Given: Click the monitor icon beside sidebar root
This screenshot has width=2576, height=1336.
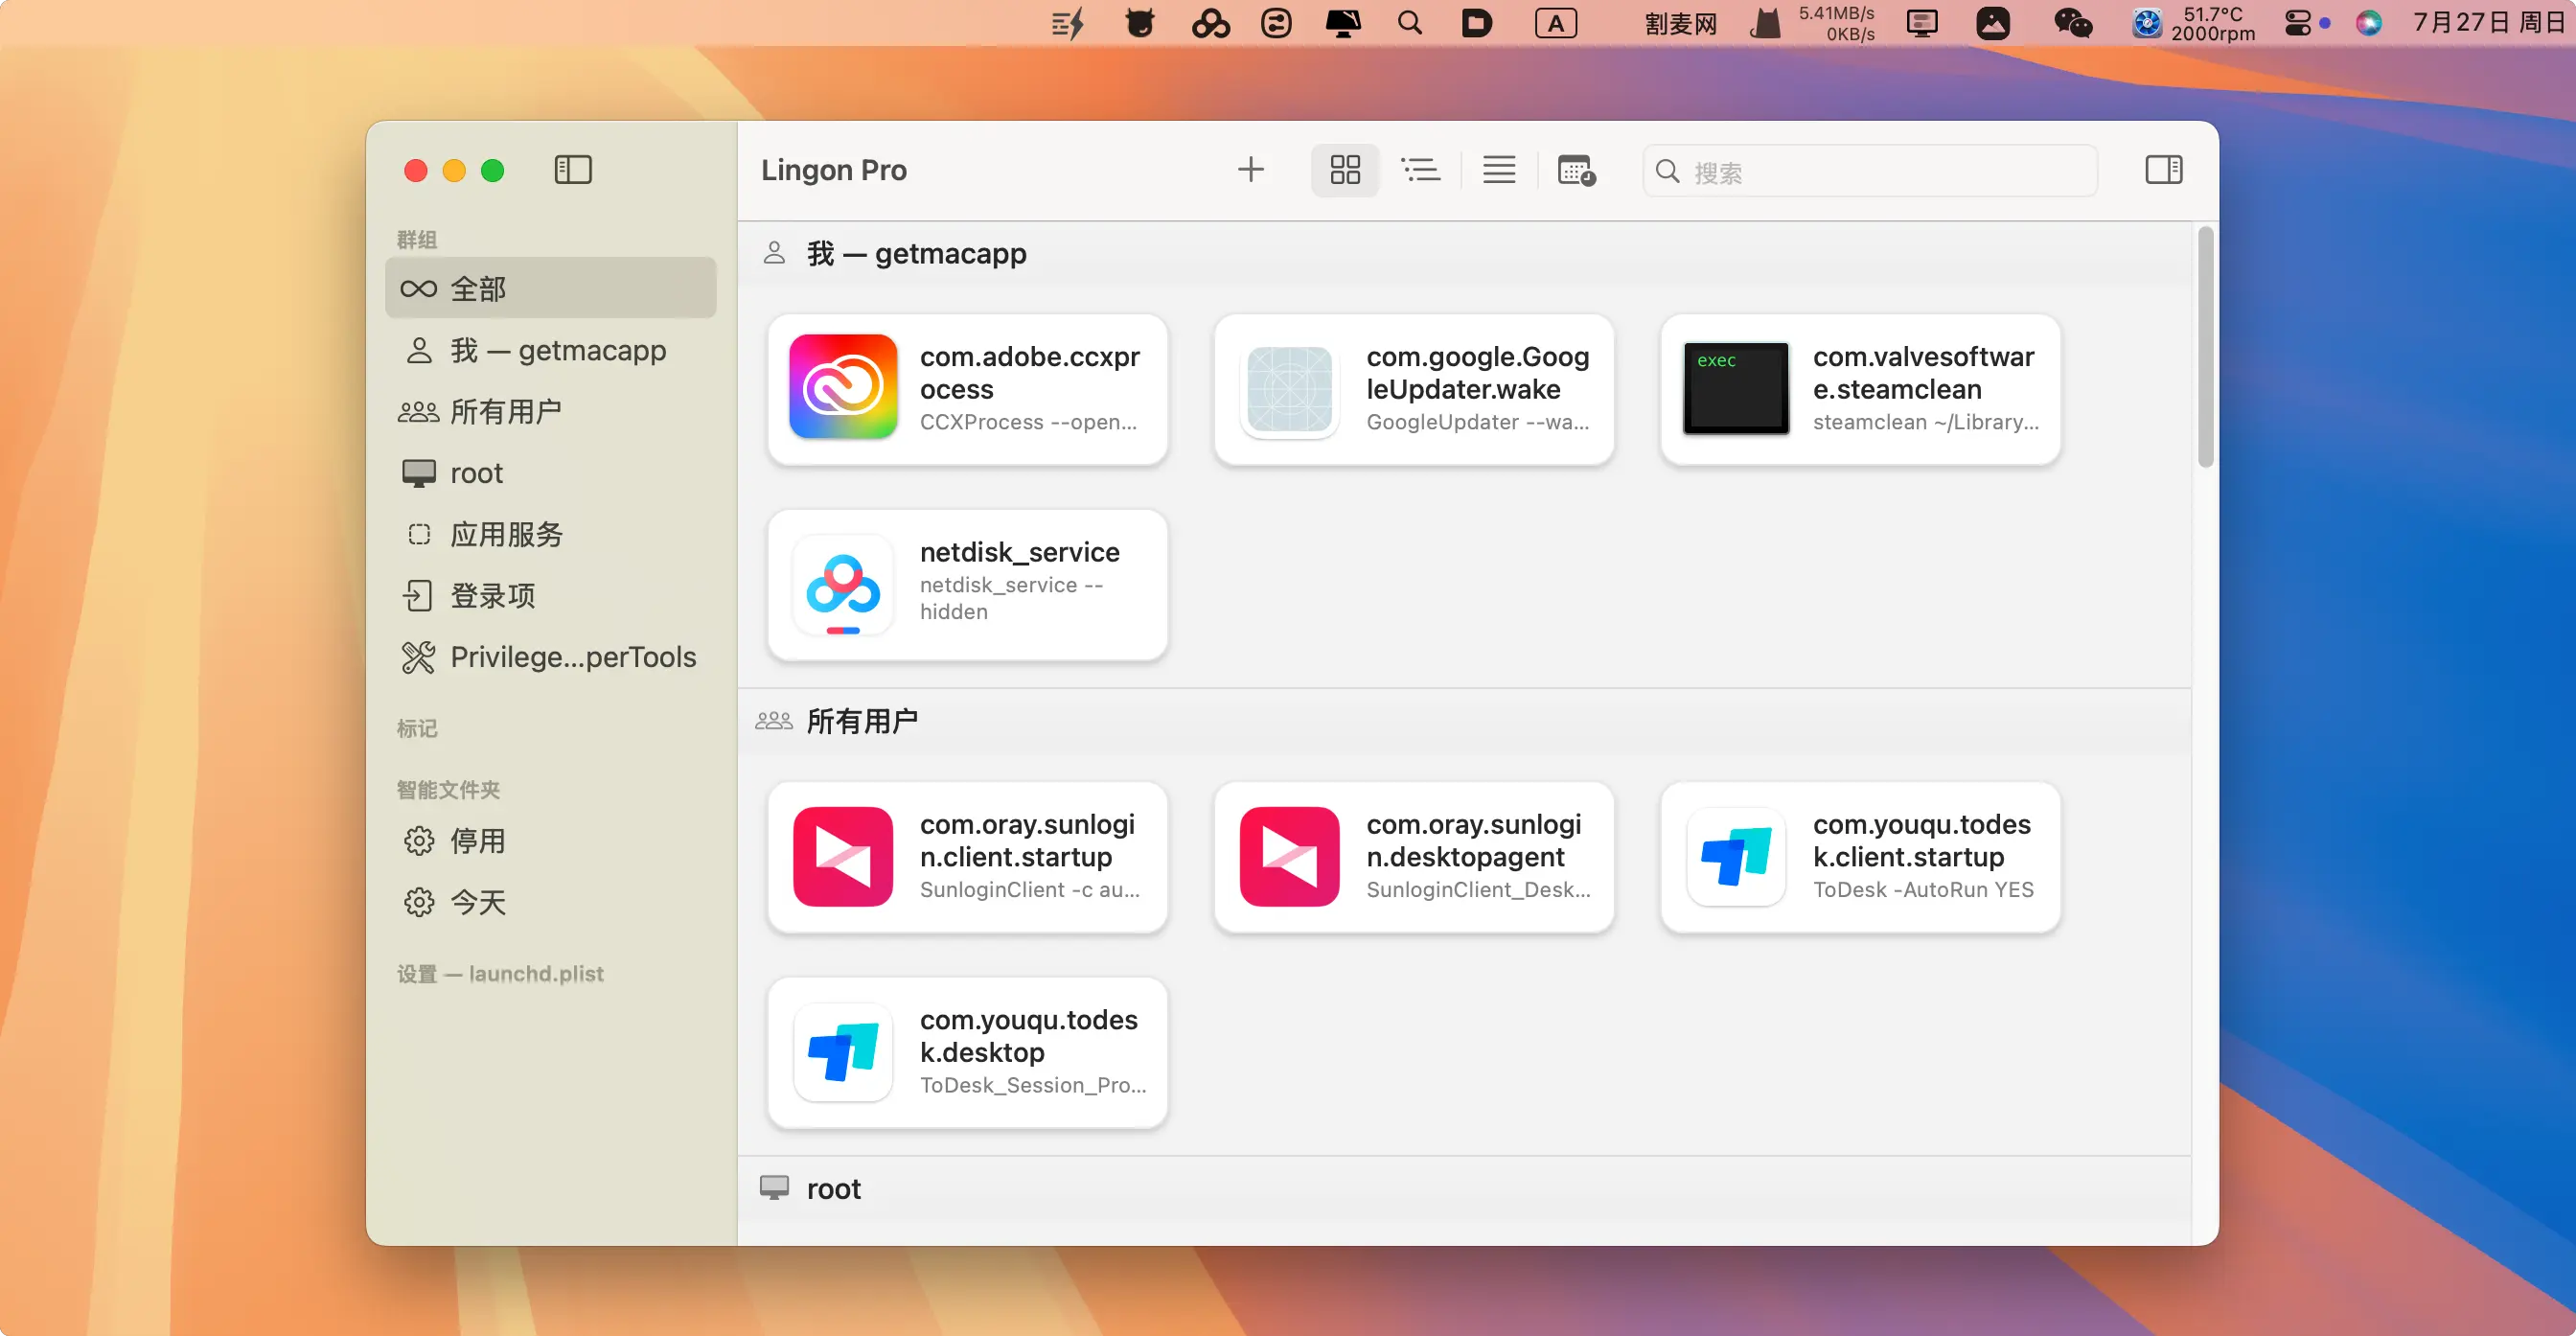Looking at the screenshot, I should coord(418,473).
